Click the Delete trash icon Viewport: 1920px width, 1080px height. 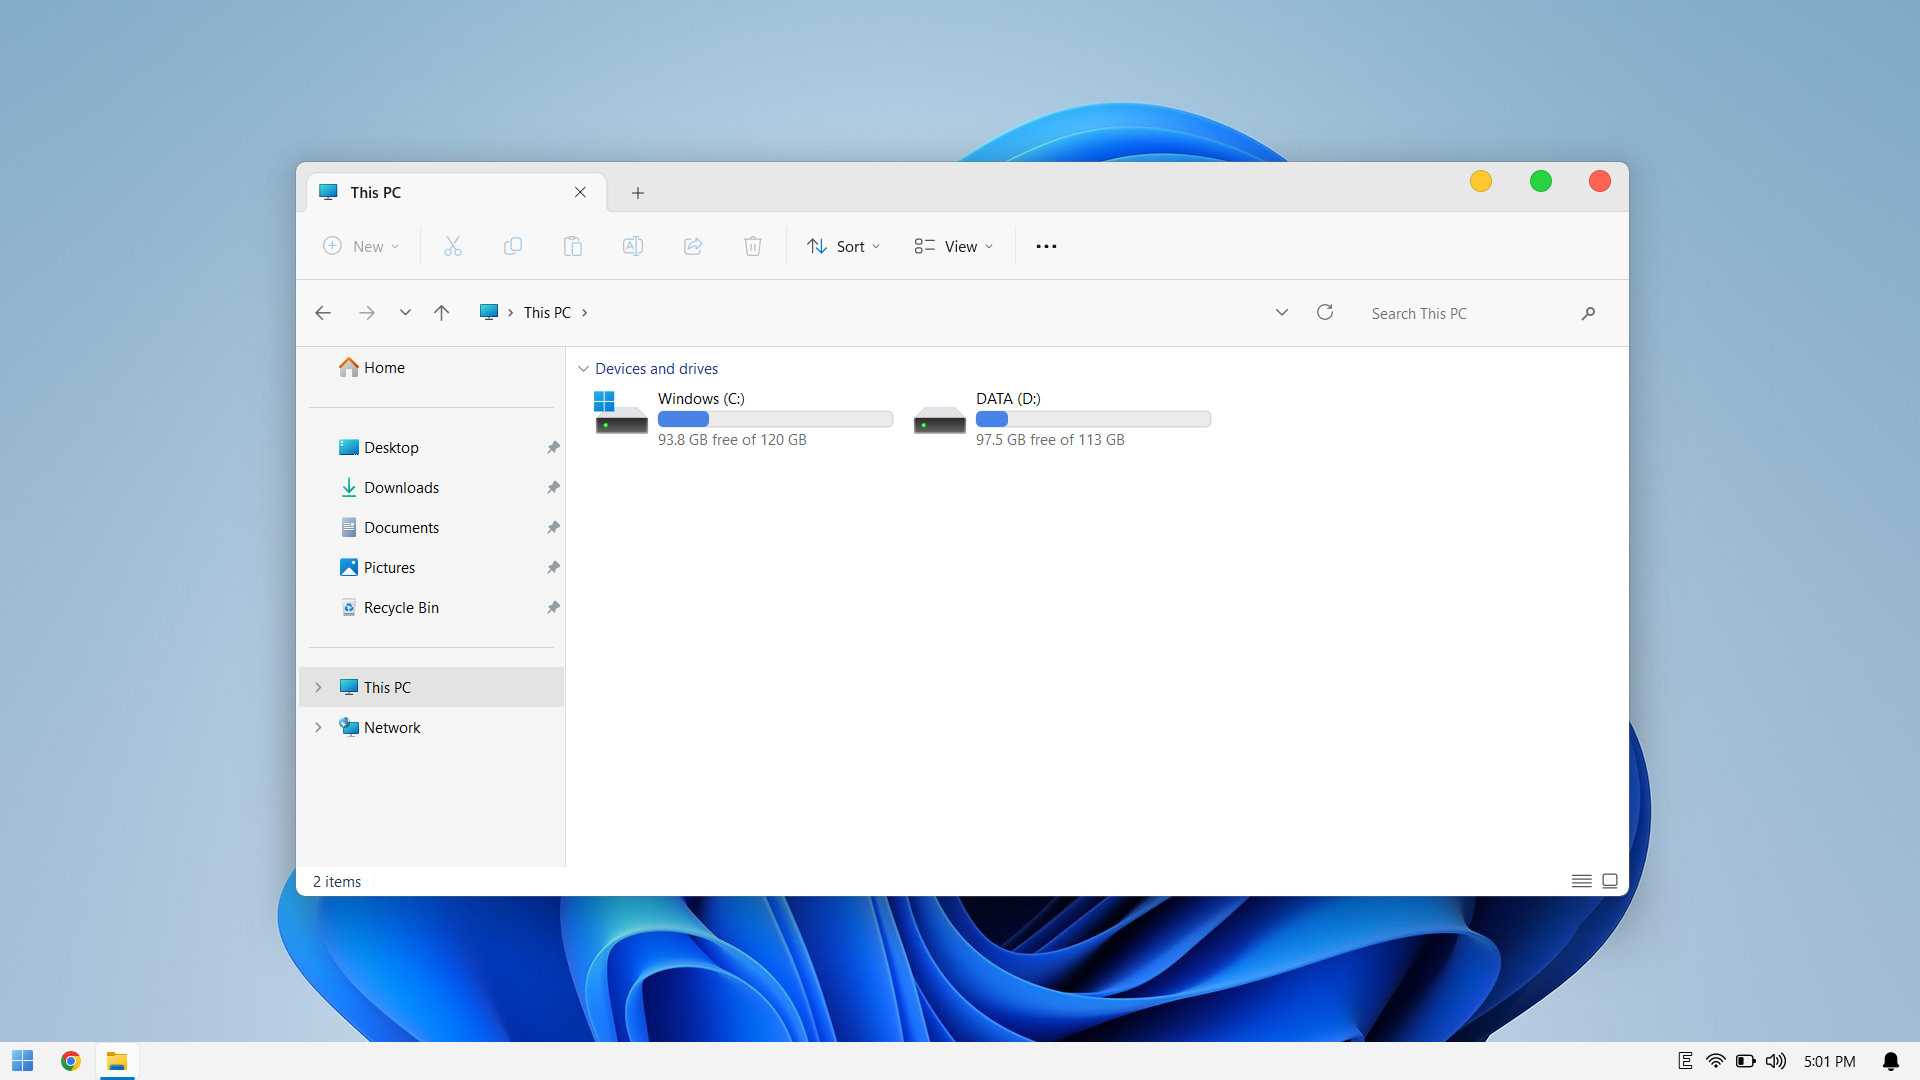tap(753, 246)
